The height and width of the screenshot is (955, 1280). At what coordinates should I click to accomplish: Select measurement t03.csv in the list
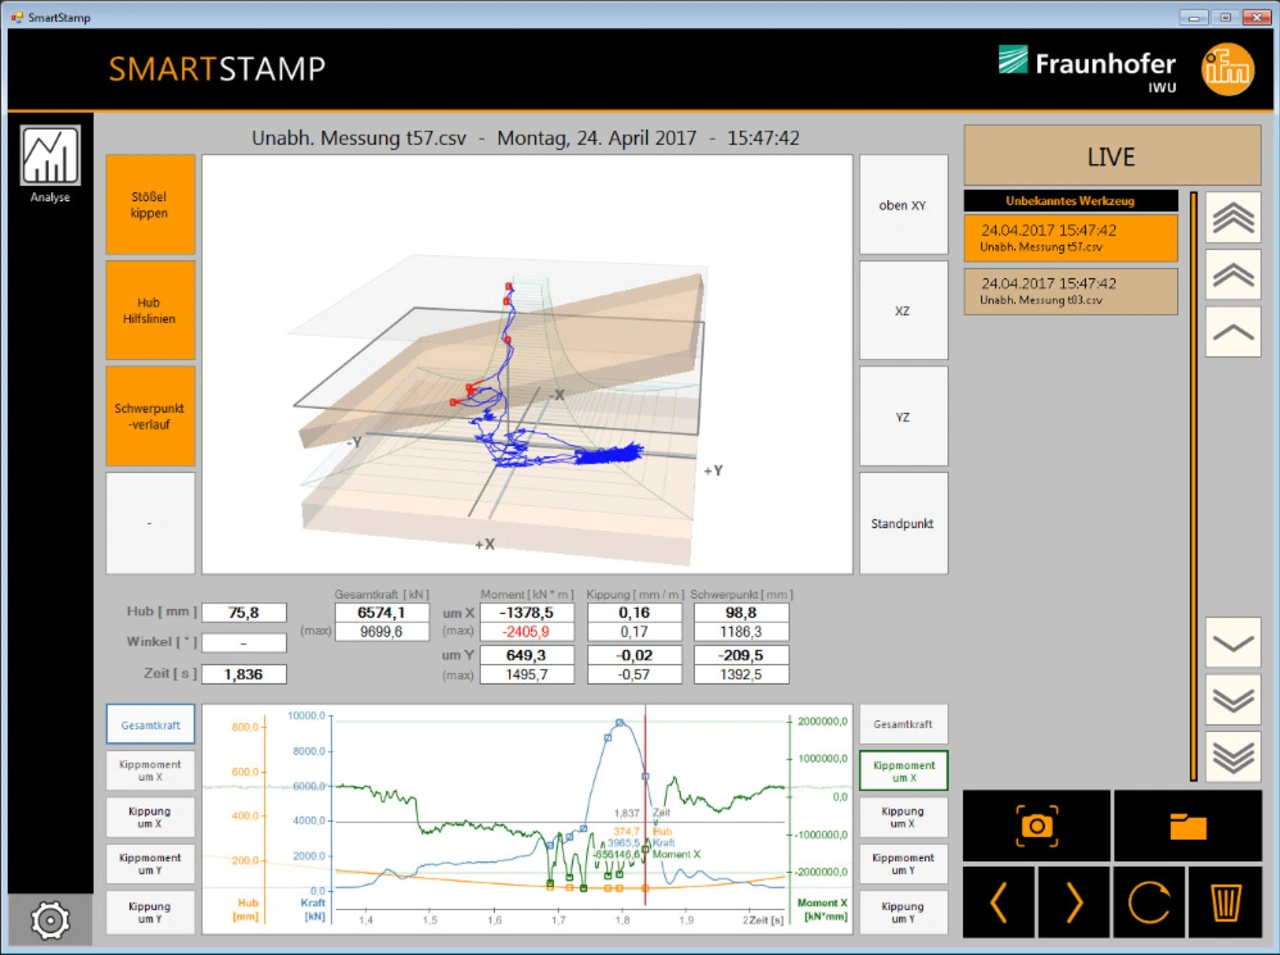point(1070,291)
